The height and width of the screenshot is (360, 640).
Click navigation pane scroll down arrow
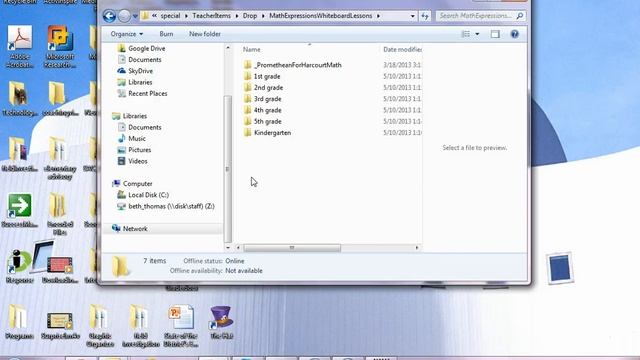pyautogui.click(x=228, y=247)
